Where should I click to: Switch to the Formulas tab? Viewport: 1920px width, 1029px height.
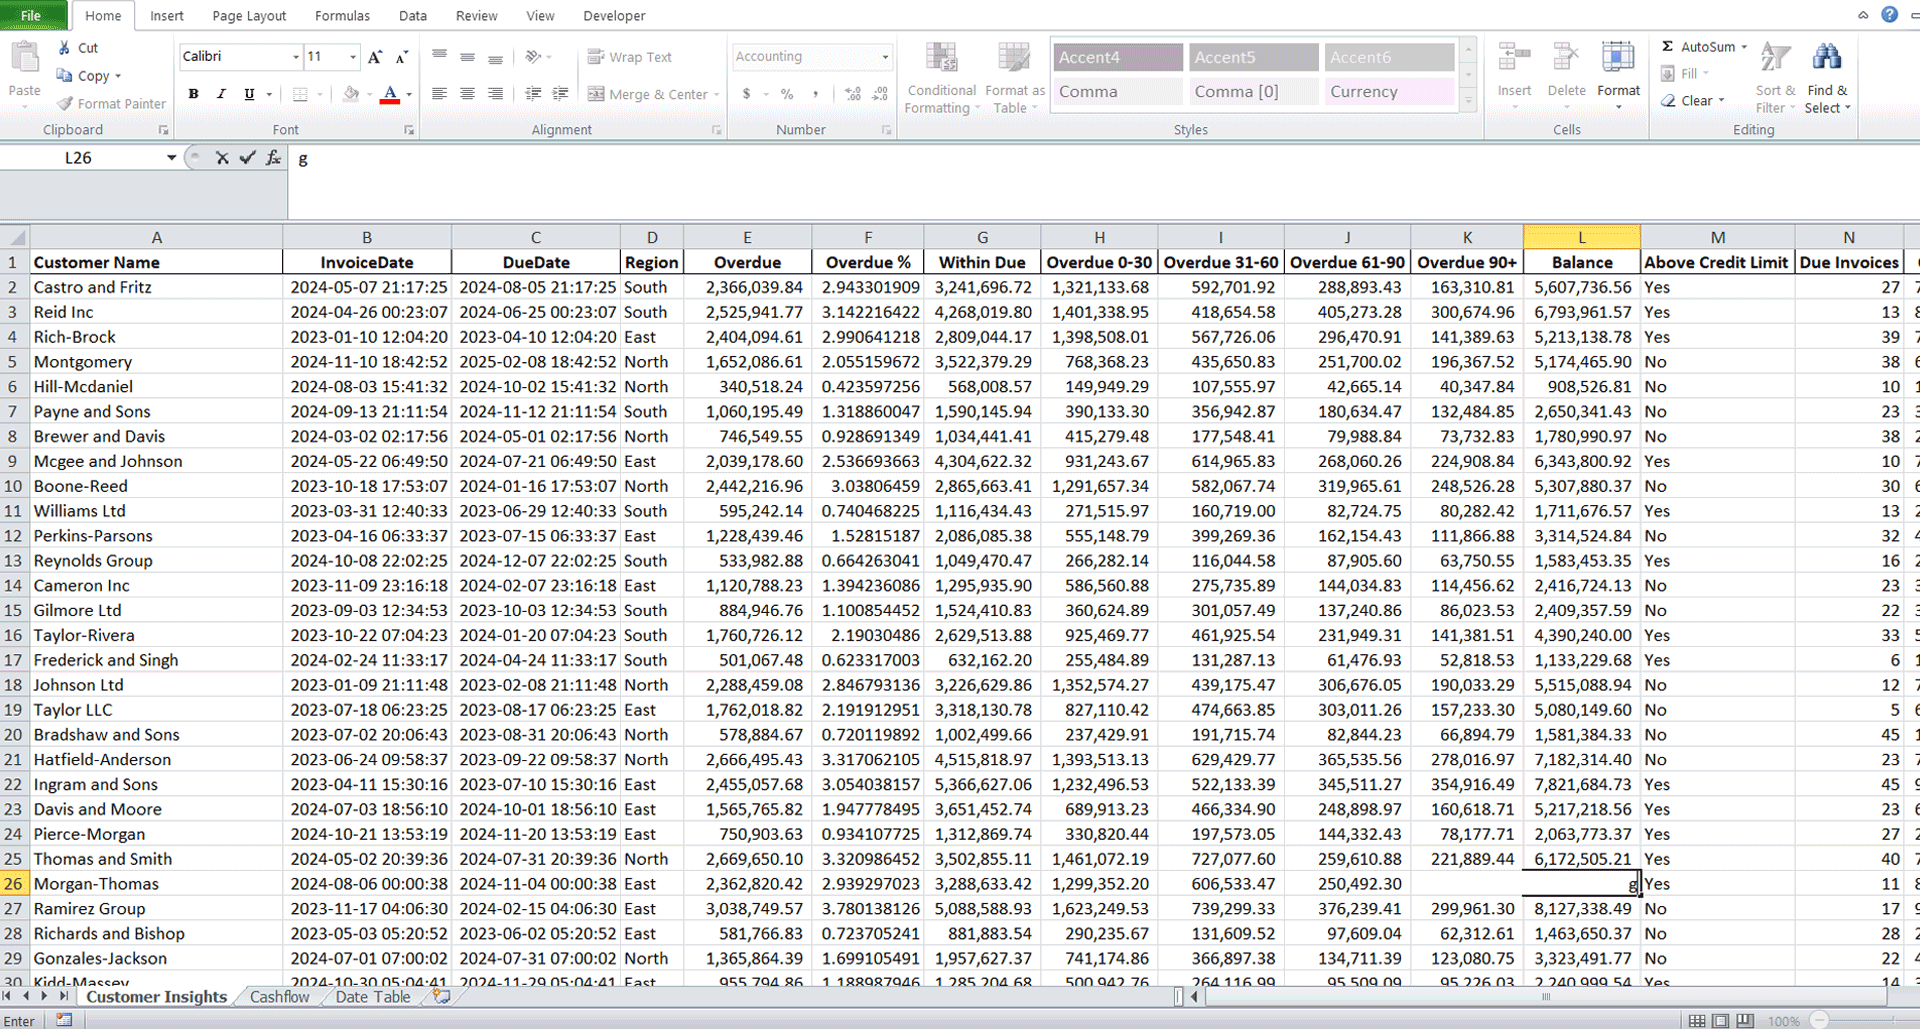pos(342,16)
